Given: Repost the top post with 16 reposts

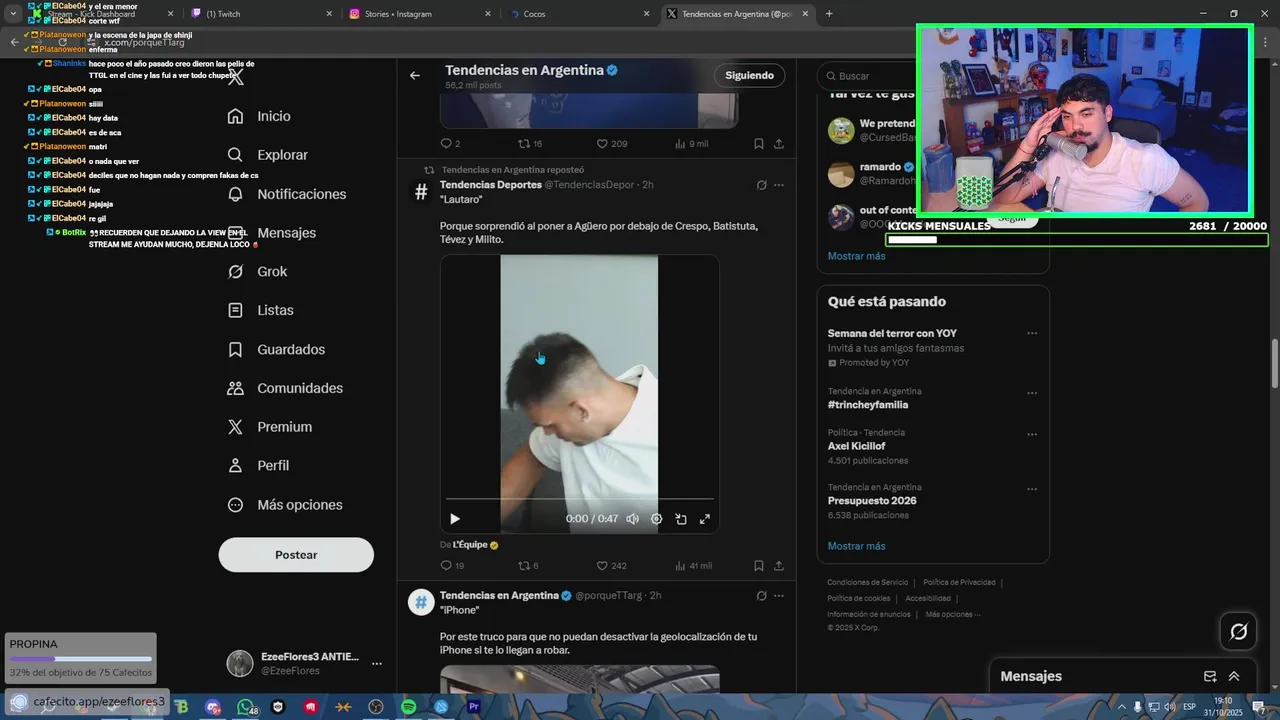Looking at the screenshot, I should tap(529, 144).
